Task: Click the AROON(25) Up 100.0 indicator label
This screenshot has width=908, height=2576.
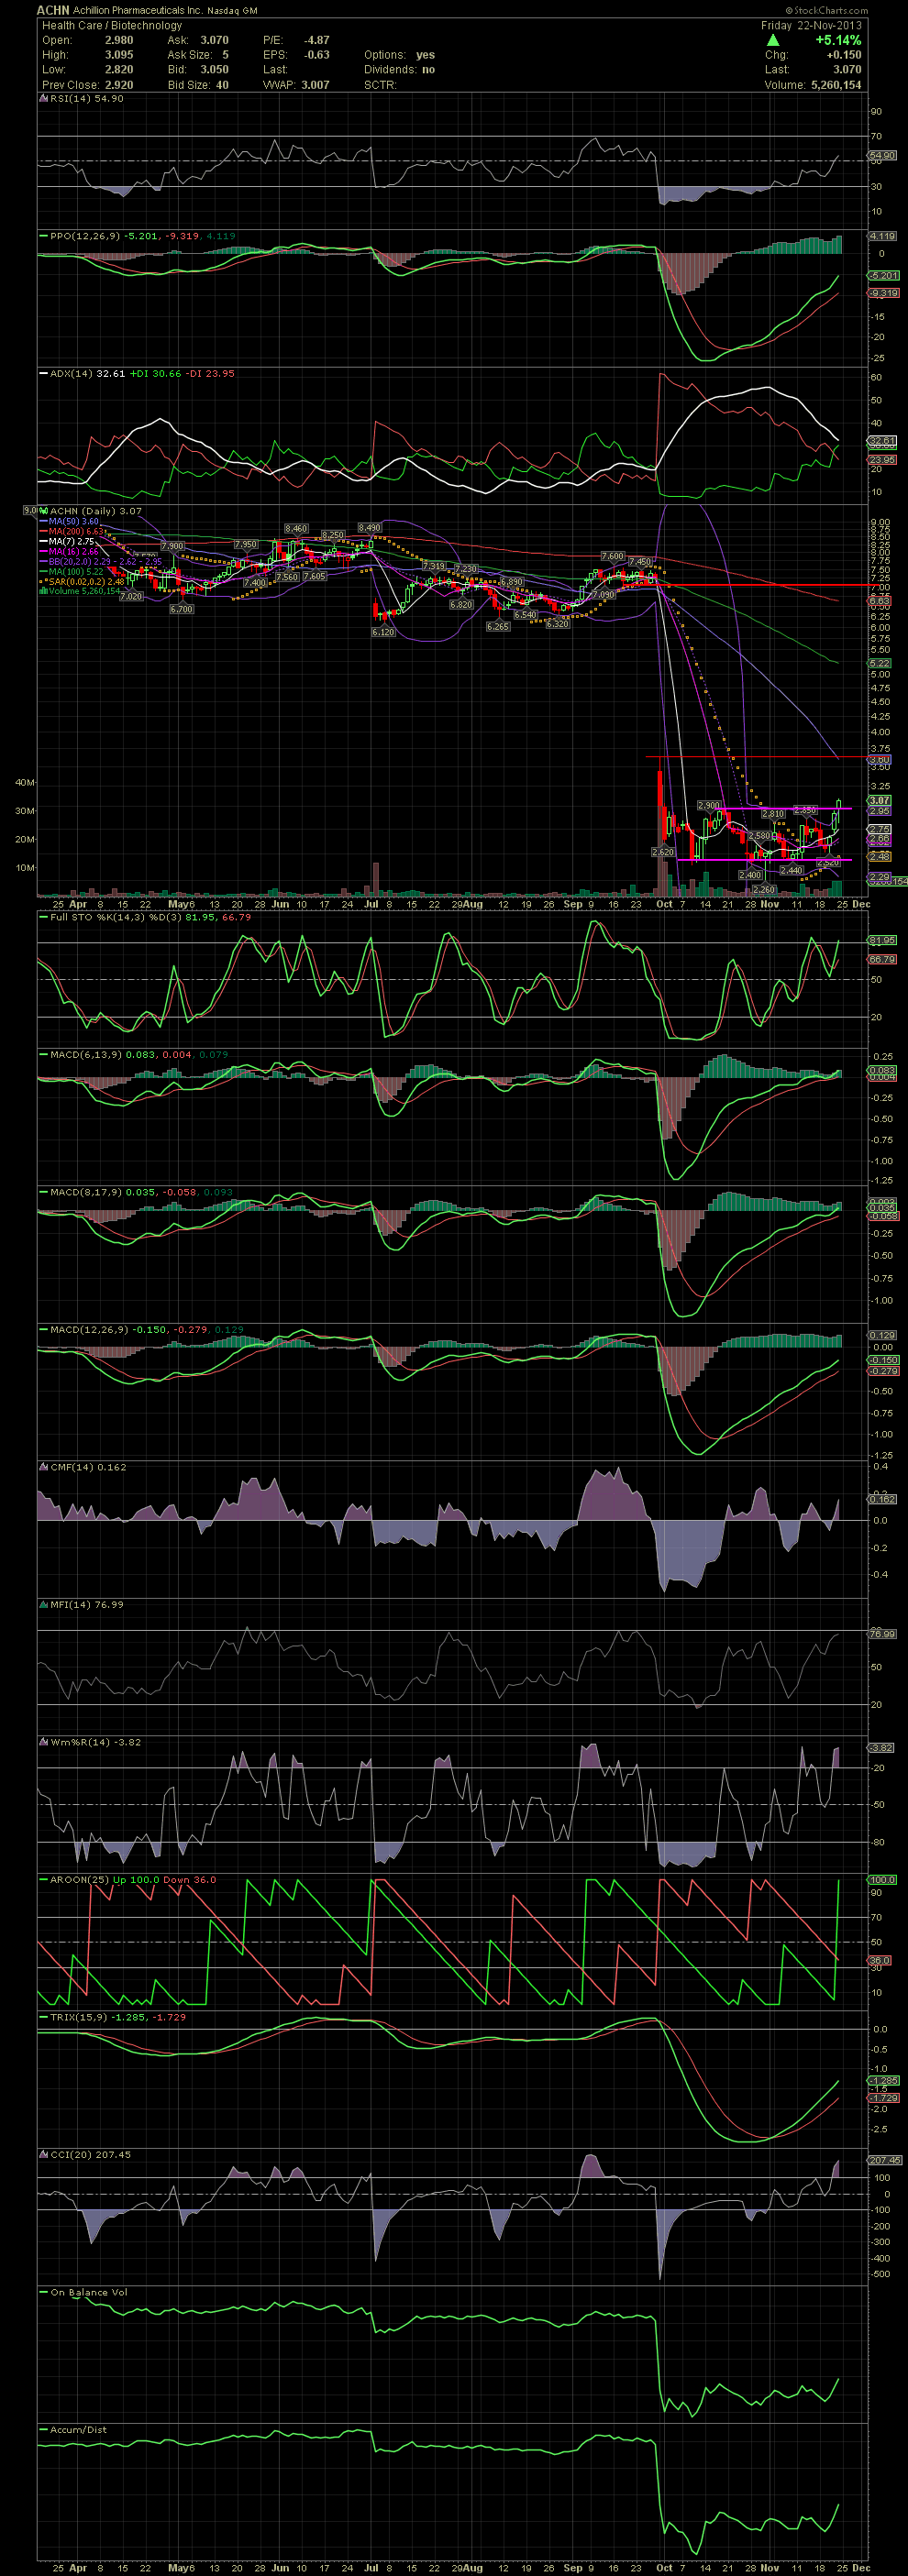Action: click(104, 1879)
